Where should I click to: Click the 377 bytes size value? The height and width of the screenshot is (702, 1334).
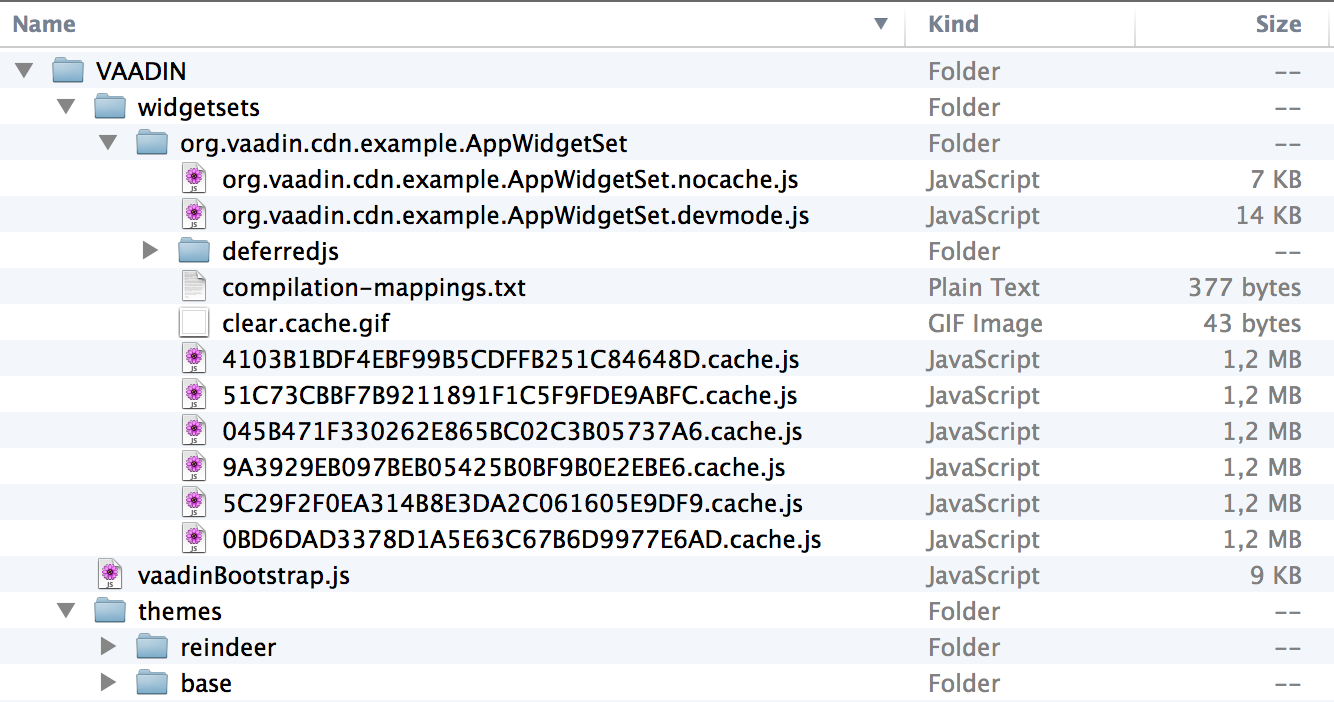[1245, 287]
